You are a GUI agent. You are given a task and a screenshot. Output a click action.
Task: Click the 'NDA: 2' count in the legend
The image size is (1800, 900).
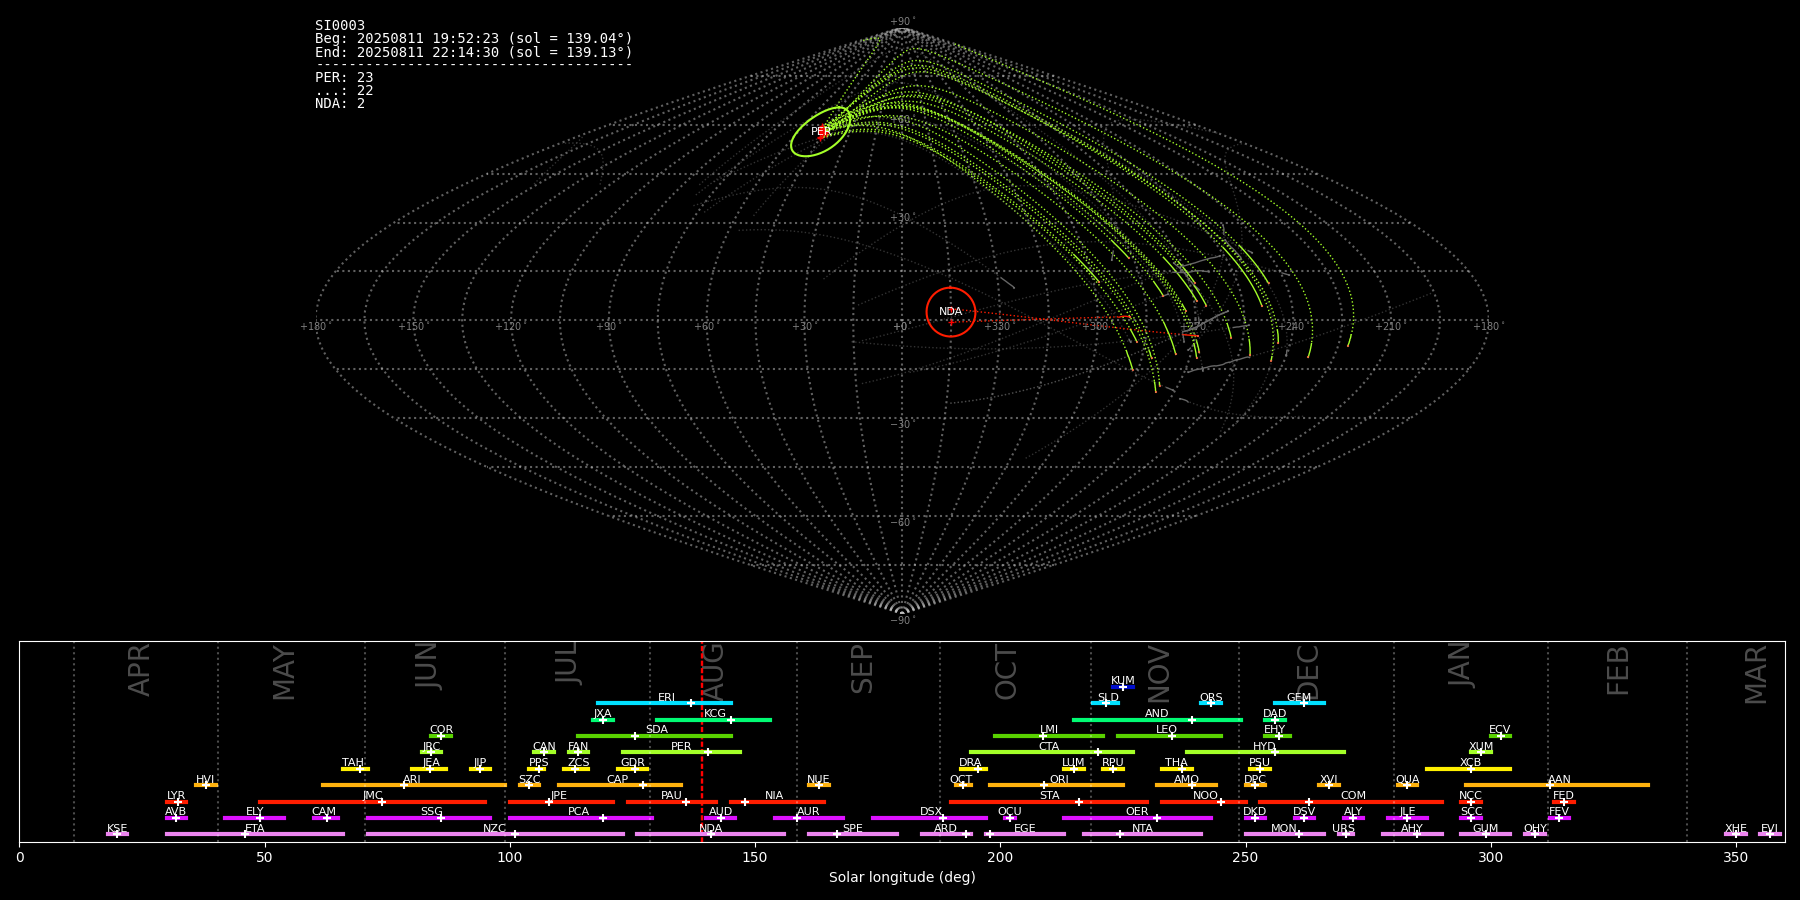[x=340, y=103]
